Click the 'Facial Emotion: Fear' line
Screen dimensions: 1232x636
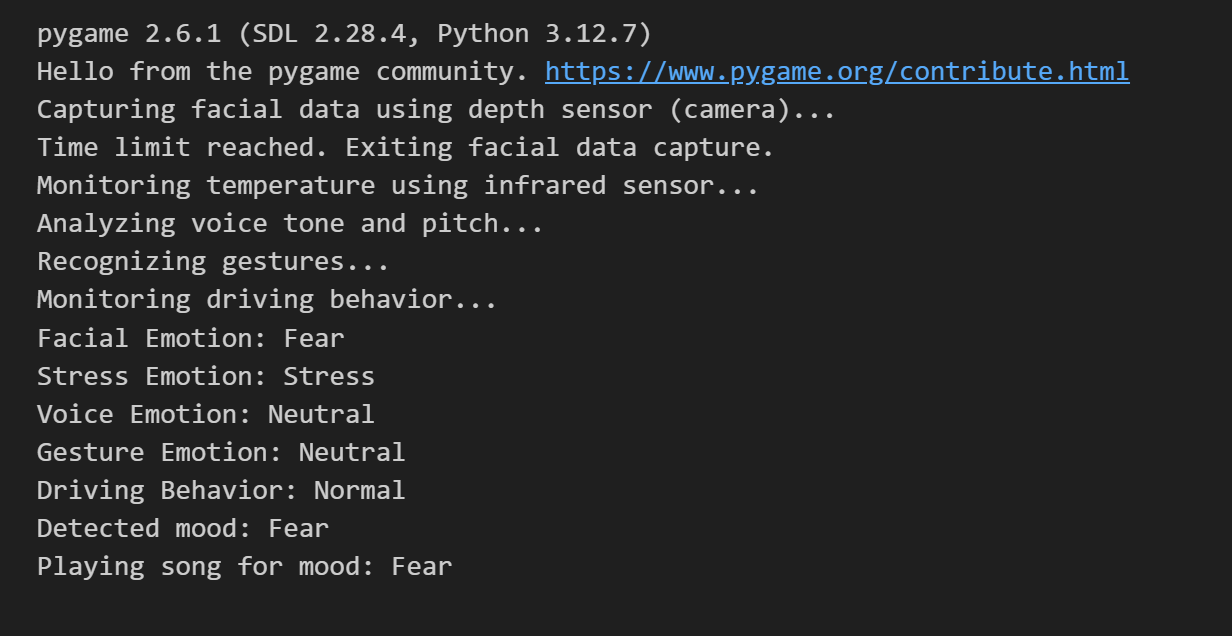[x=190, y=338]
